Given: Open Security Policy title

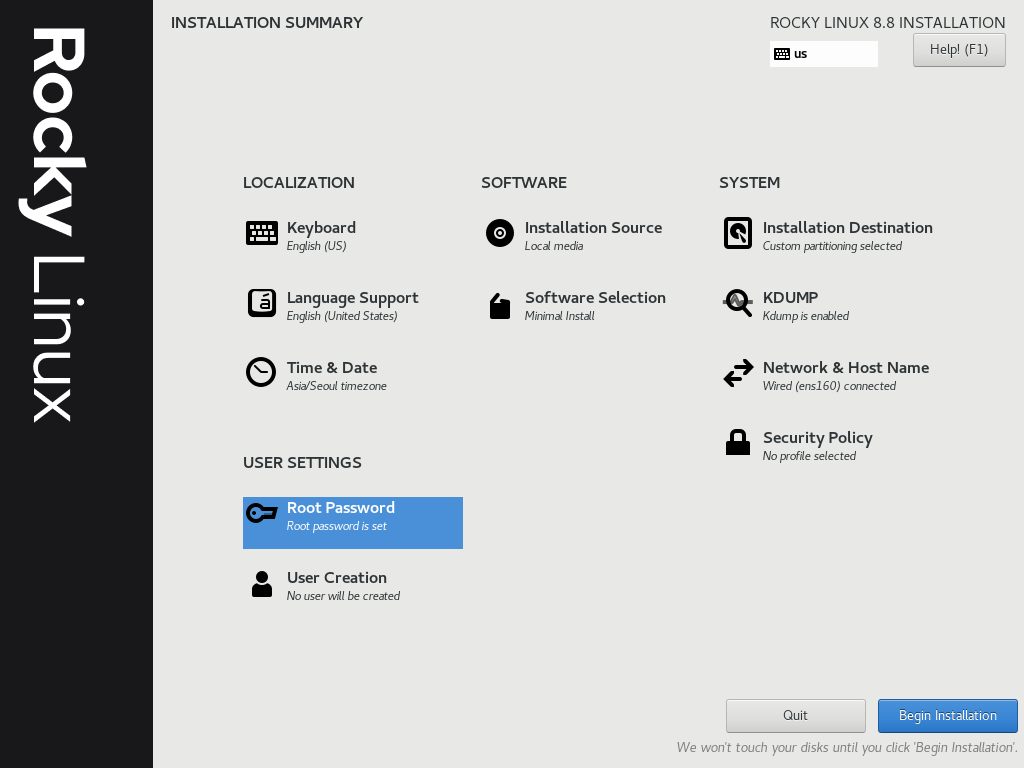Looking at the screenshot, I should point(818,438).
